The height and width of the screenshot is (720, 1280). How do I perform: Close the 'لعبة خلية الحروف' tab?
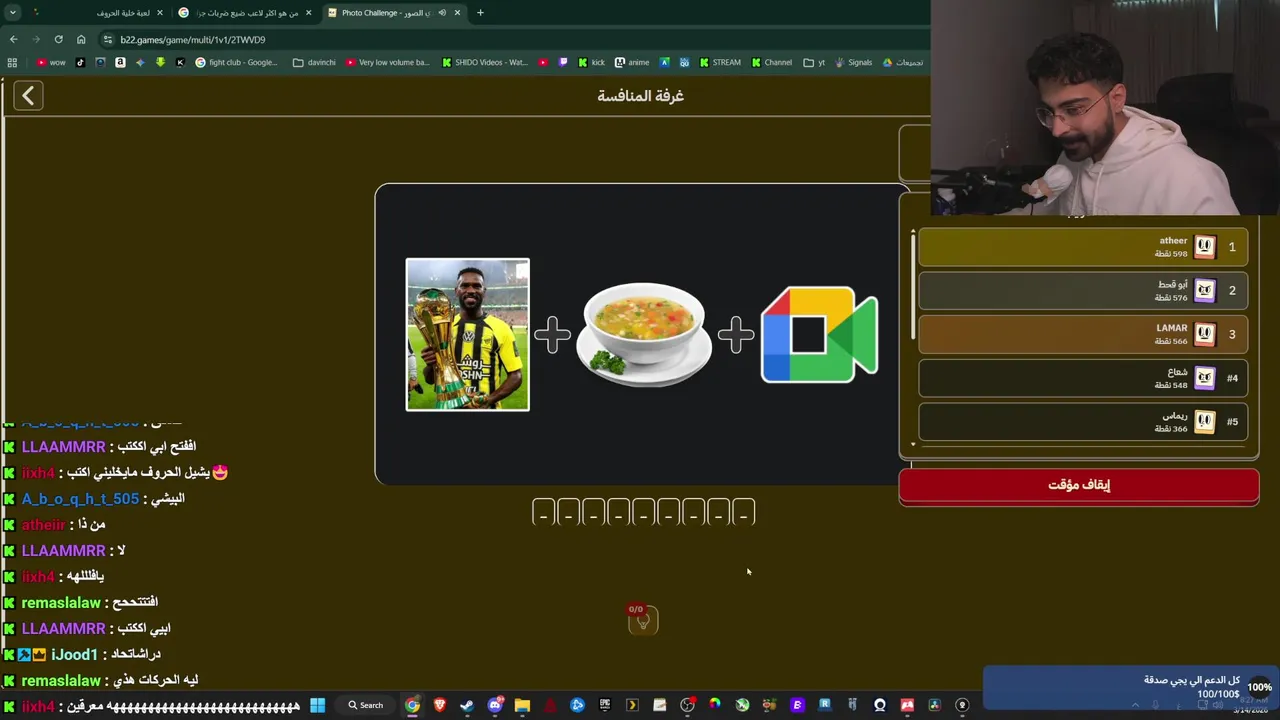click(x=159, y=13)
